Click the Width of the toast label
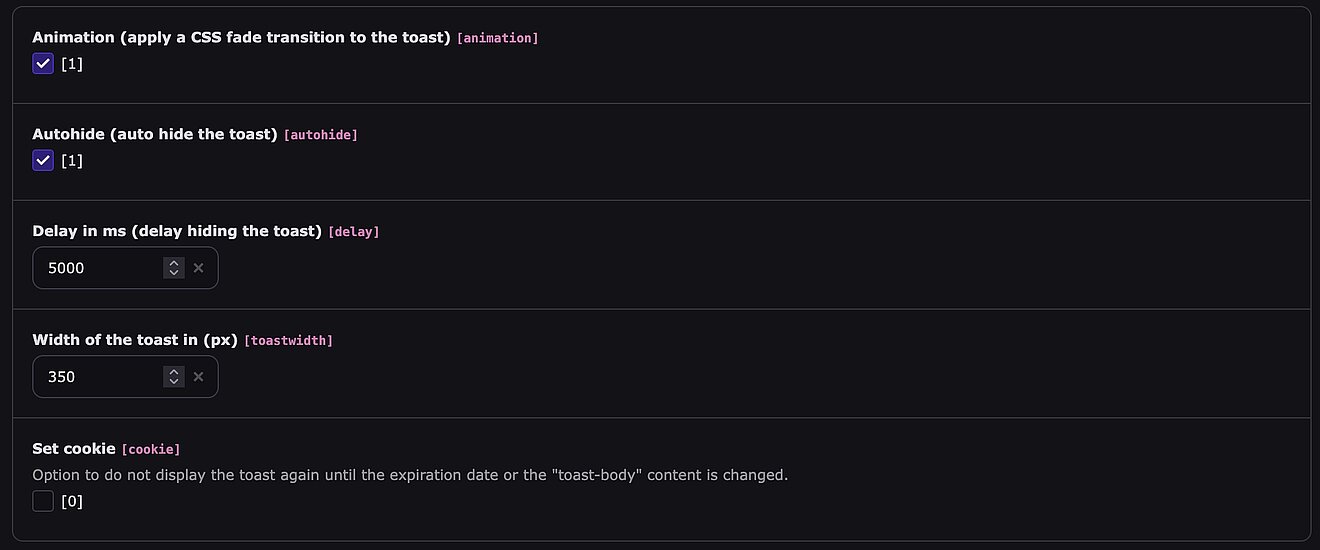This screenshot has height=550, width=1320. tap(134, 340)
